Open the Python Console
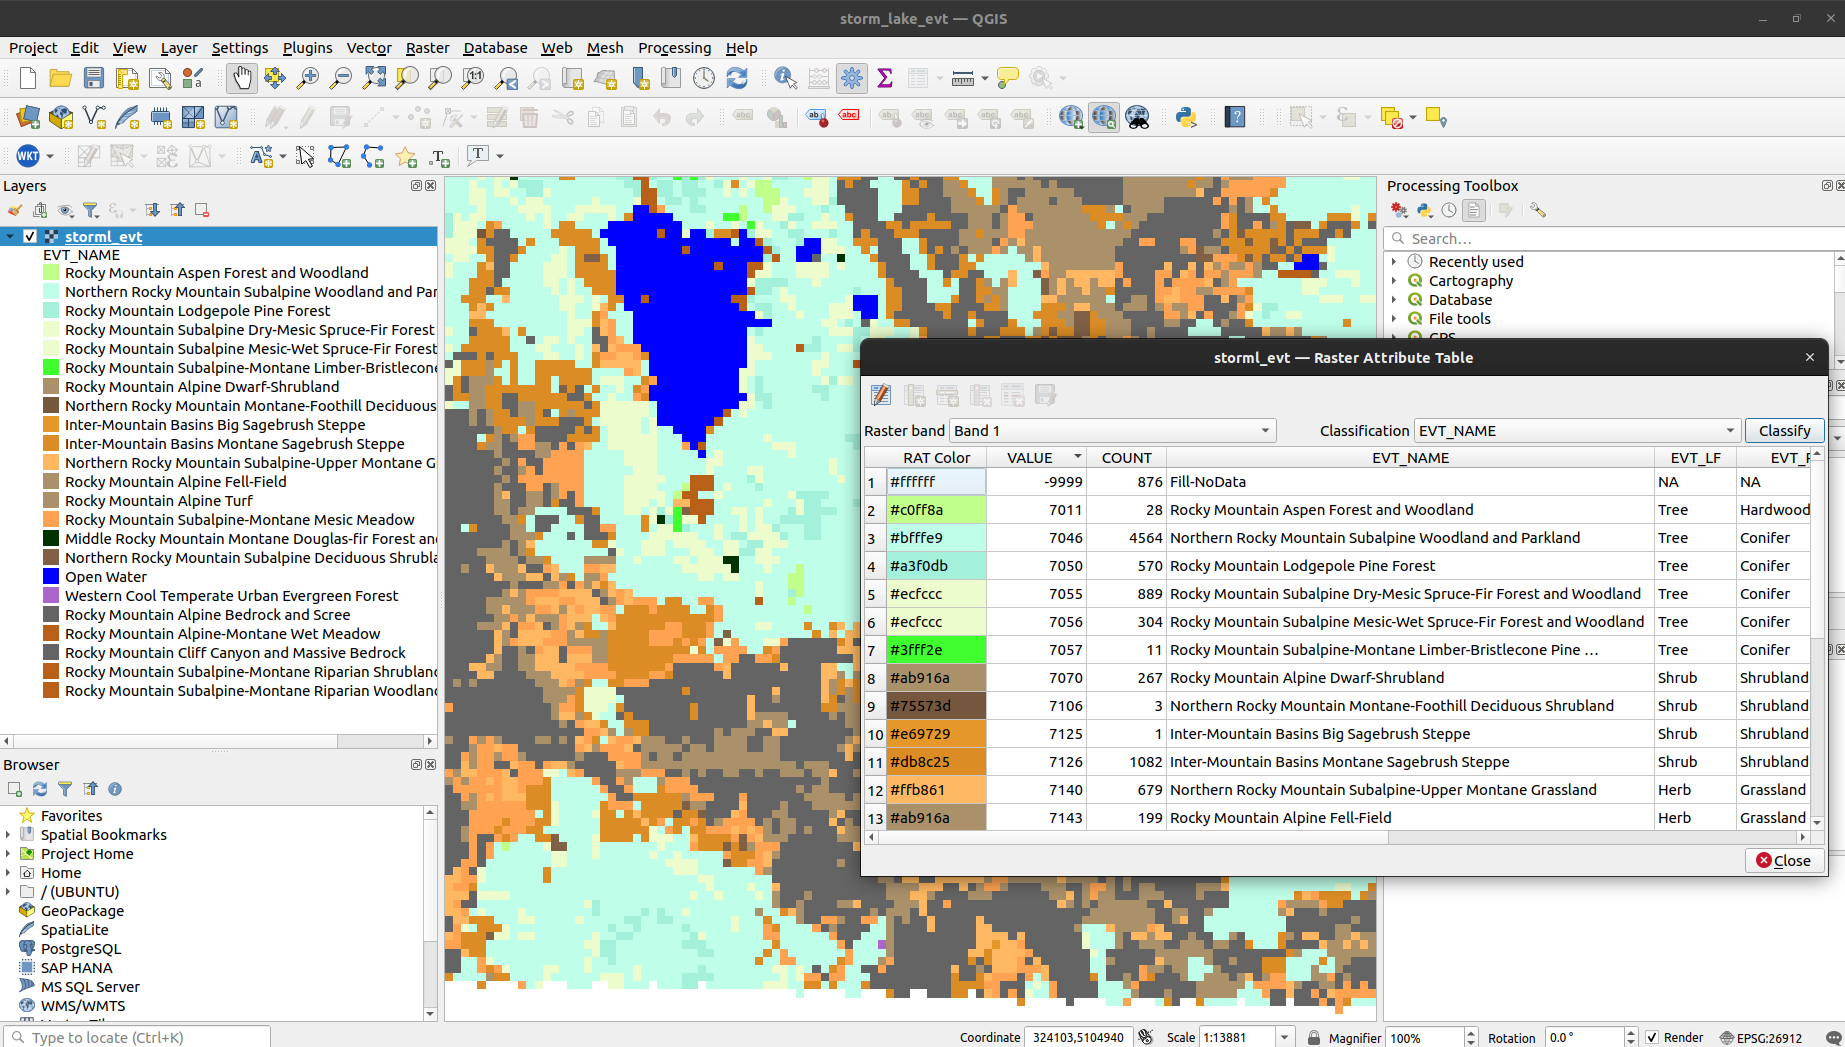Screen dimensions: 1845x1047 pos(1186,117)
